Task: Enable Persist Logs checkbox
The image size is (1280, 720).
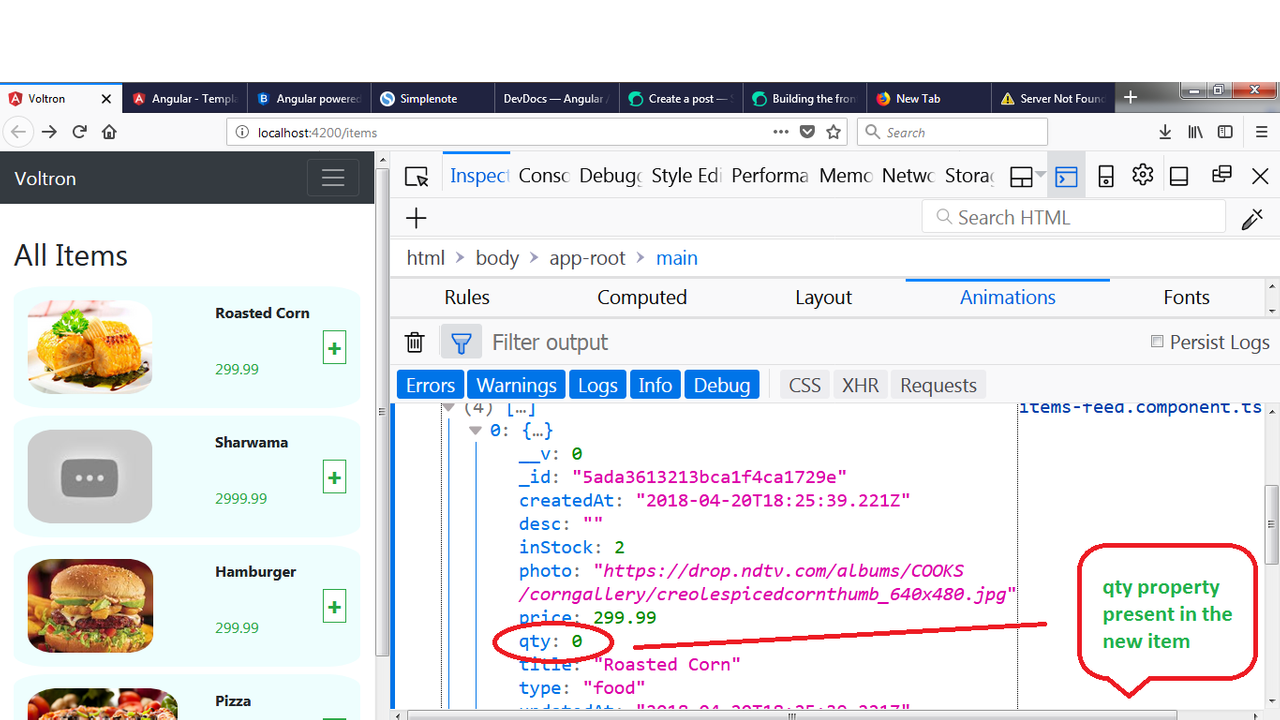Action: (1157, 341)
